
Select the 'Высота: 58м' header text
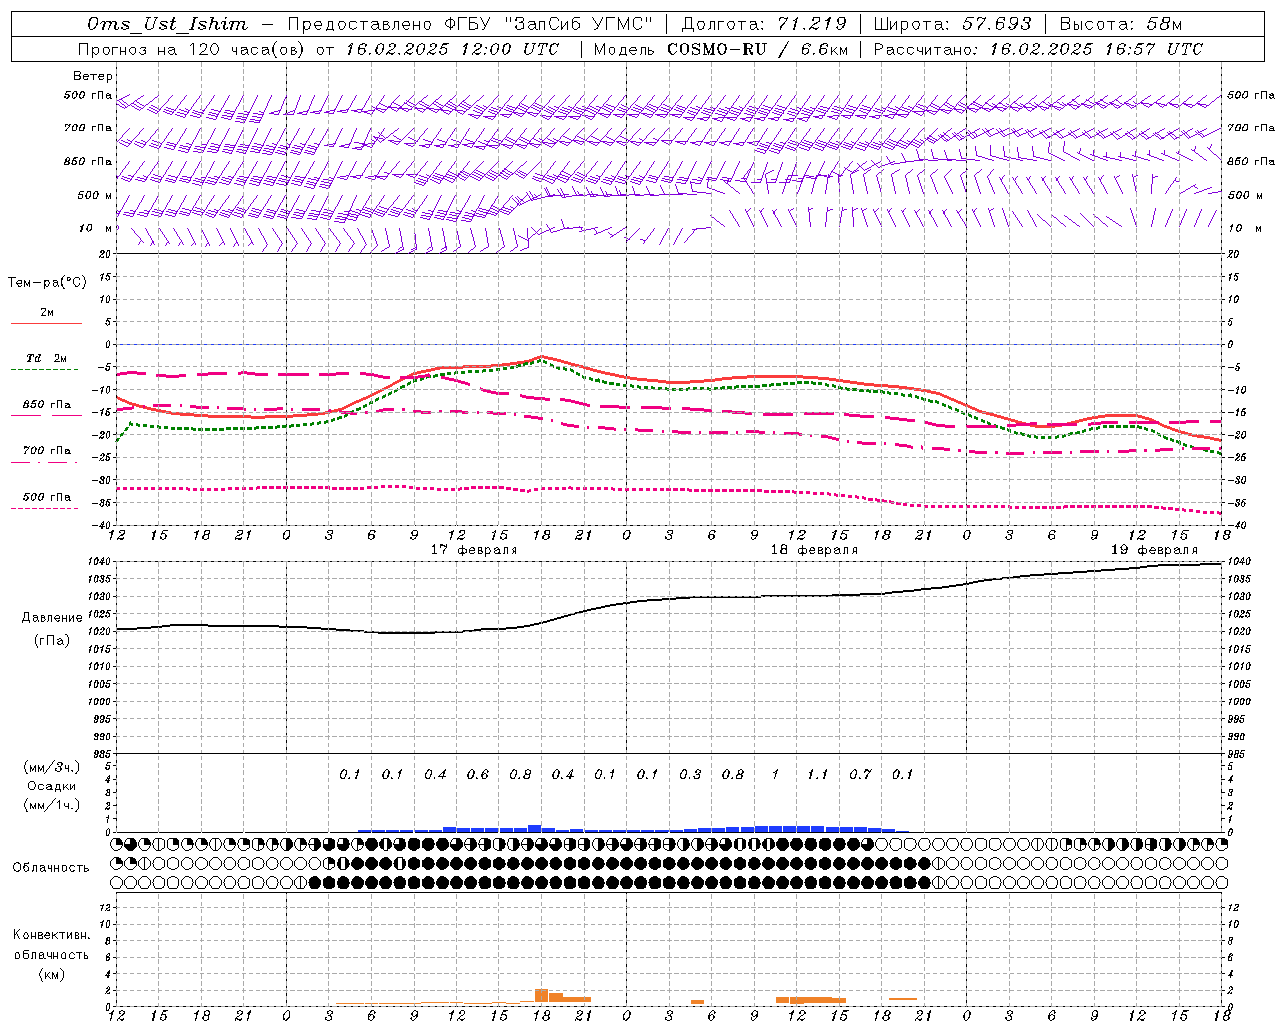coord(1120,24)
